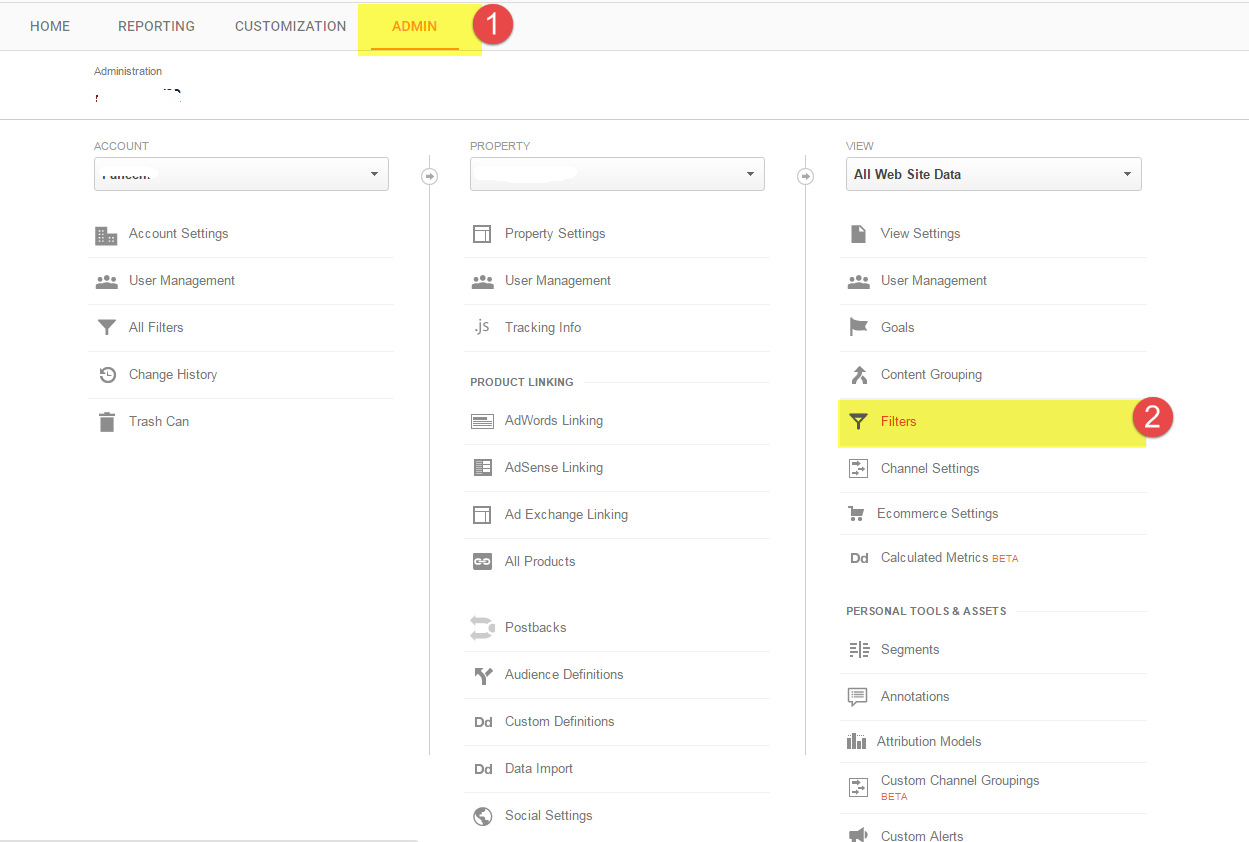Click the Property User Management people icon
The image size is (1249, 842).
click(x=482, y=281)
